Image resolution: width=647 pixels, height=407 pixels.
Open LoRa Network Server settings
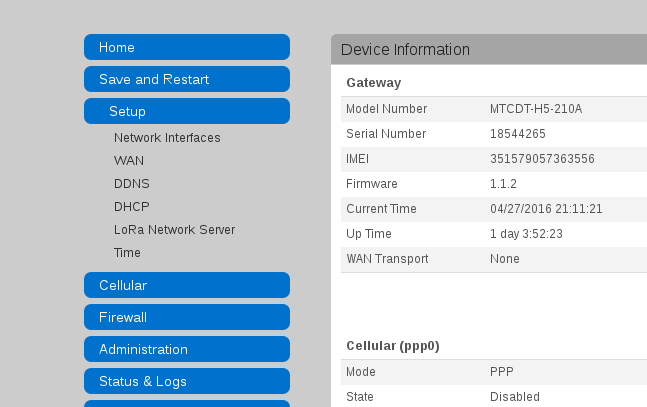175,230
